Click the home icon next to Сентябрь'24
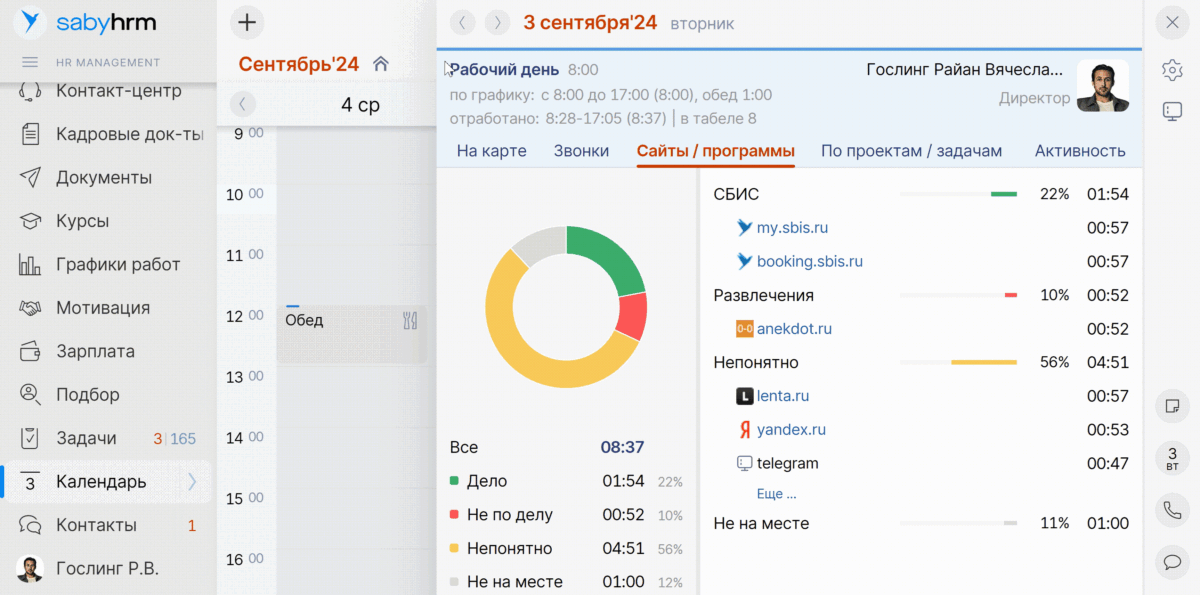This screenshot has height=595, width=1200. (x=380, y=64)
